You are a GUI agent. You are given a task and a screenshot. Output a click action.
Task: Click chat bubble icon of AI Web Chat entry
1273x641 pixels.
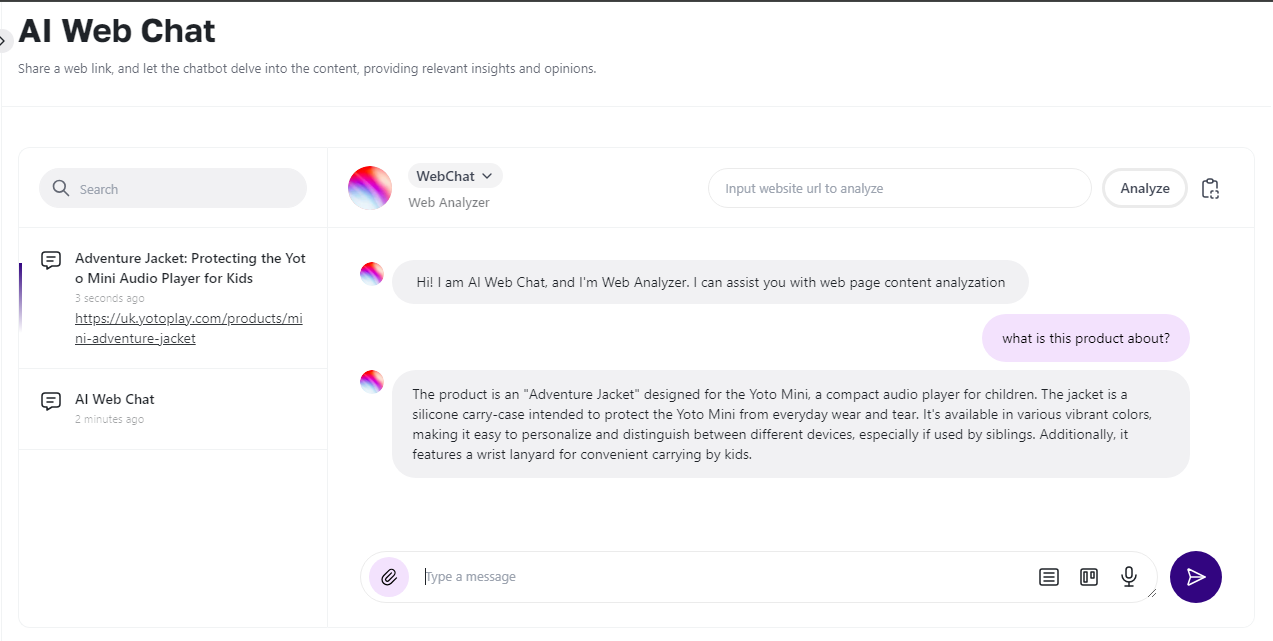(51, 401)
